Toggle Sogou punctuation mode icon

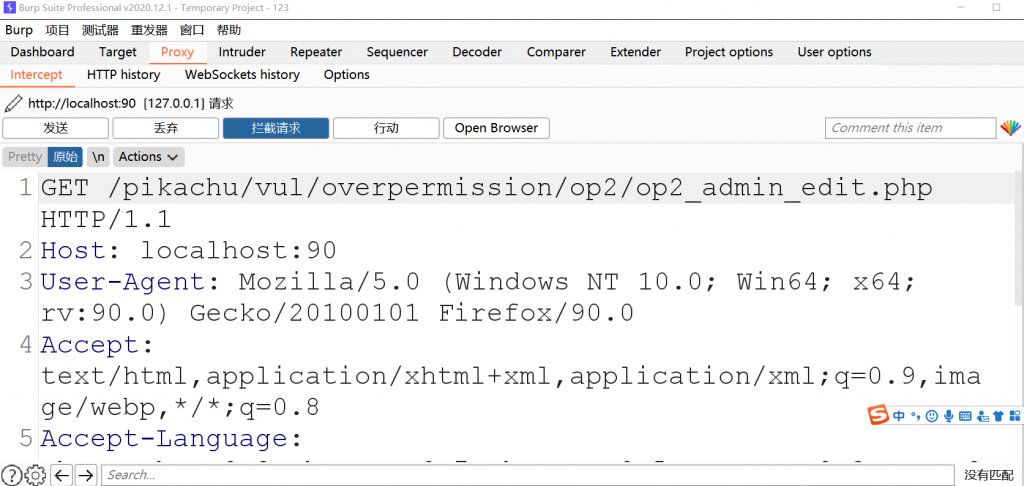916,415
